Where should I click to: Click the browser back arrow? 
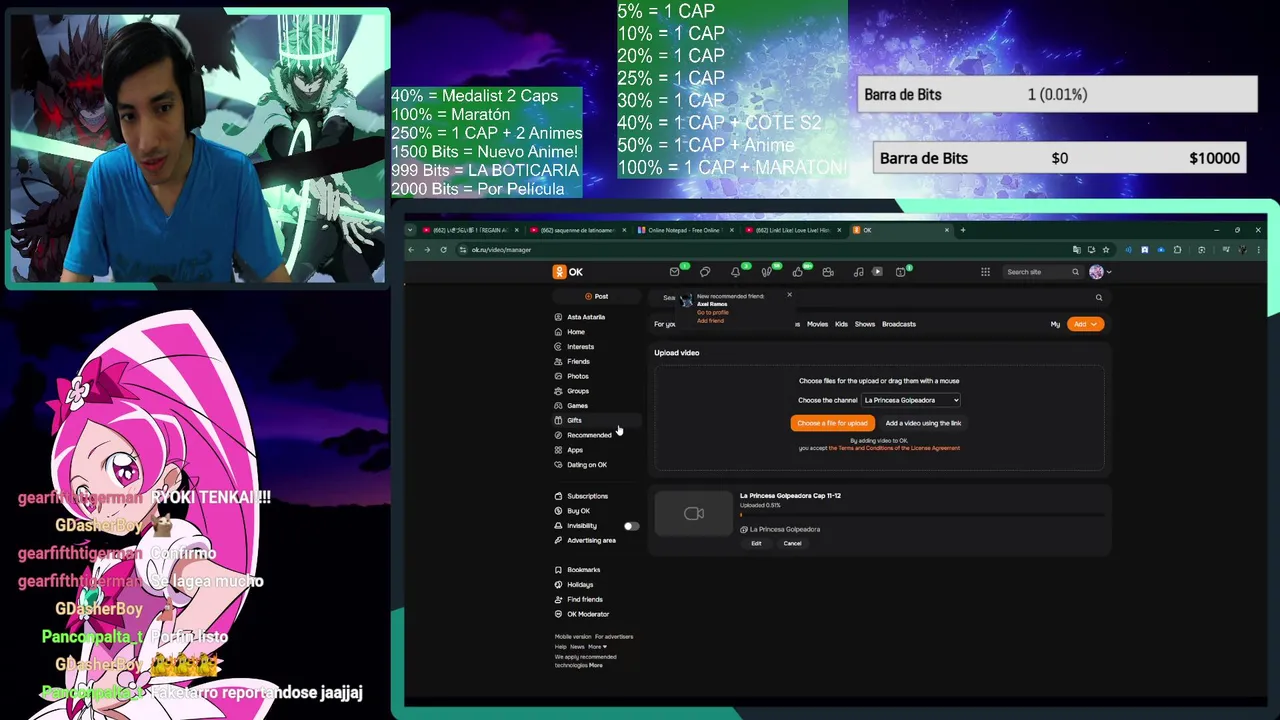[411, 250]
